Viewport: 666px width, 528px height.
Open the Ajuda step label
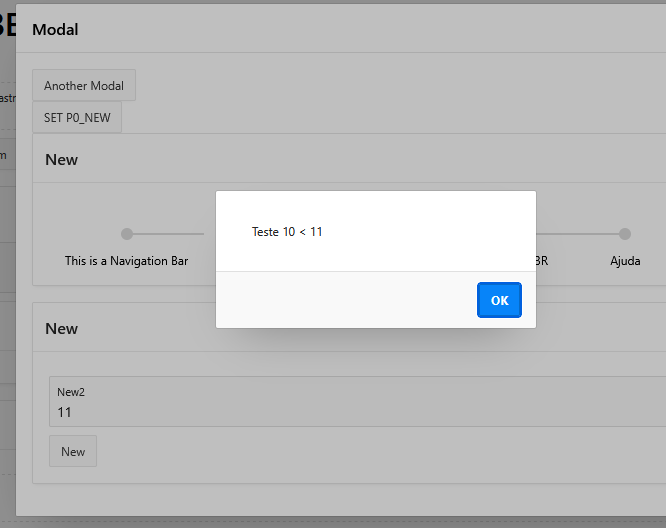click(625, 261)
